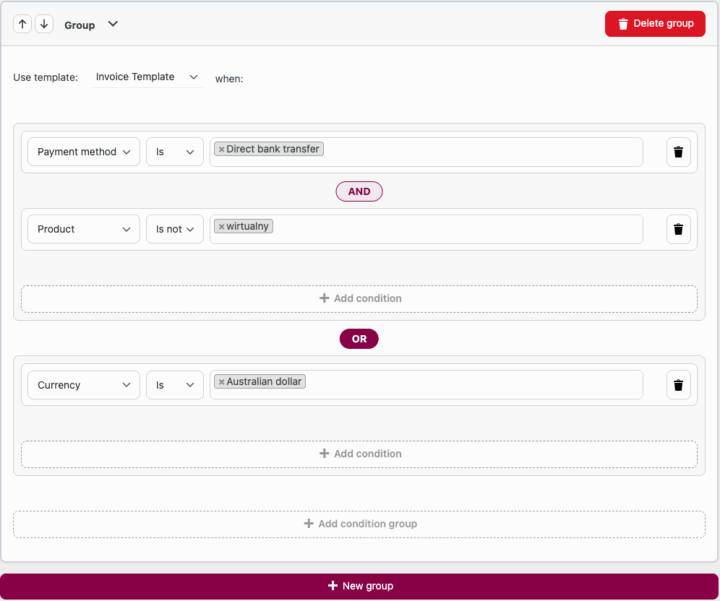
Task: Toggle the AND operator between conditions
Action: click(359, 191)
